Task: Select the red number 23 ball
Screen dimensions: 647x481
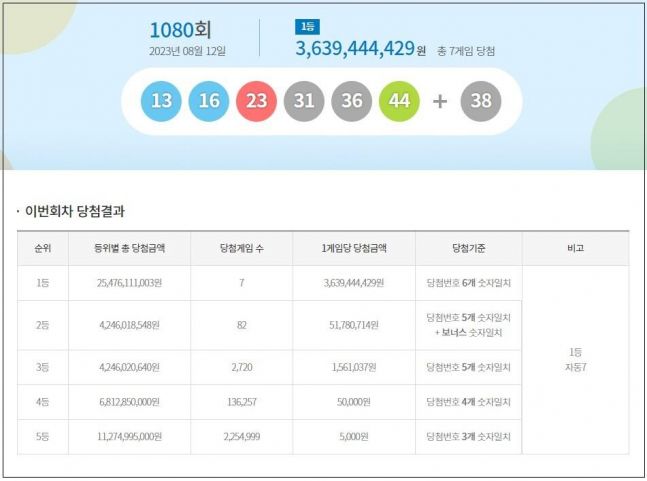Action: tap(256, 101)
